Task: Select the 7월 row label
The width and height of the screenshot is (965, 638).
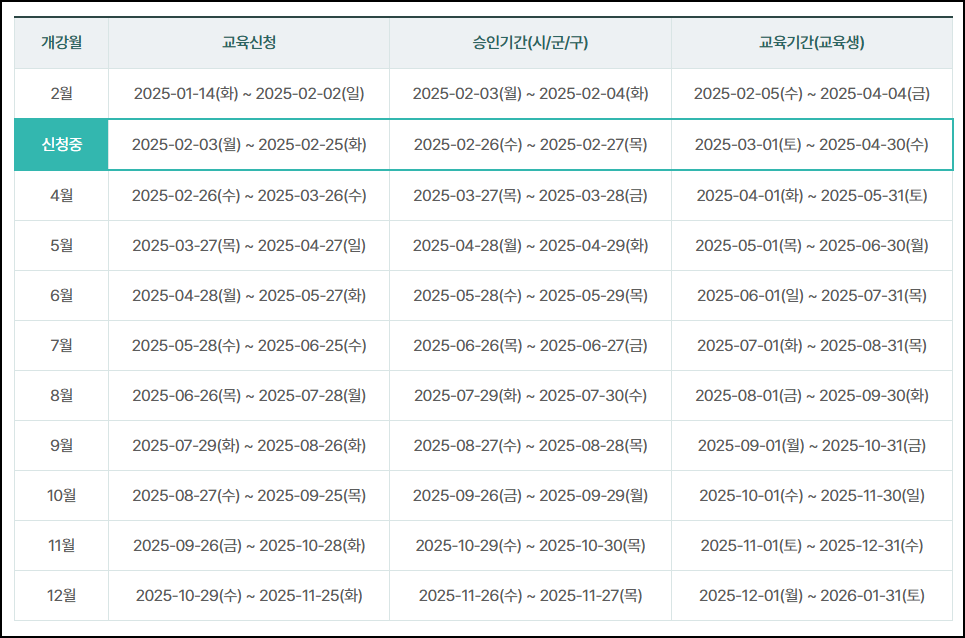Action: (x=62, y=345)
